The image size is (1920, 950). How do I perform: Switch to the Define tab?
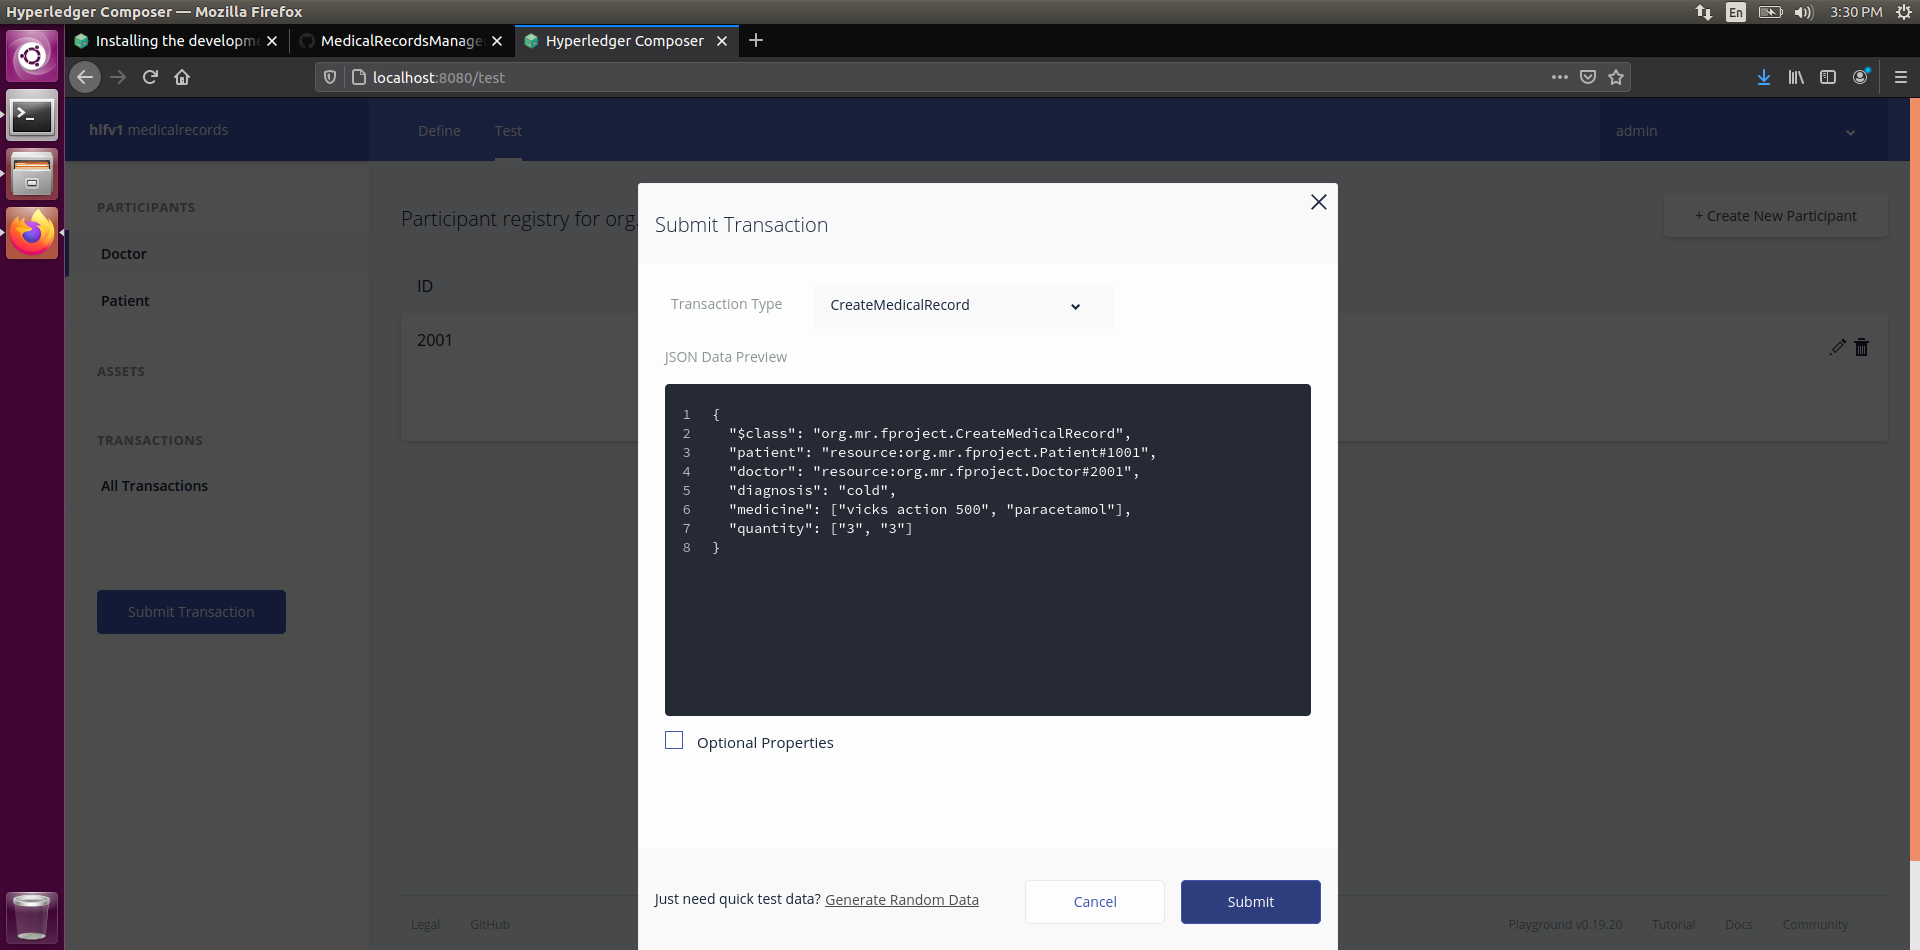click(x=439, y=131)
